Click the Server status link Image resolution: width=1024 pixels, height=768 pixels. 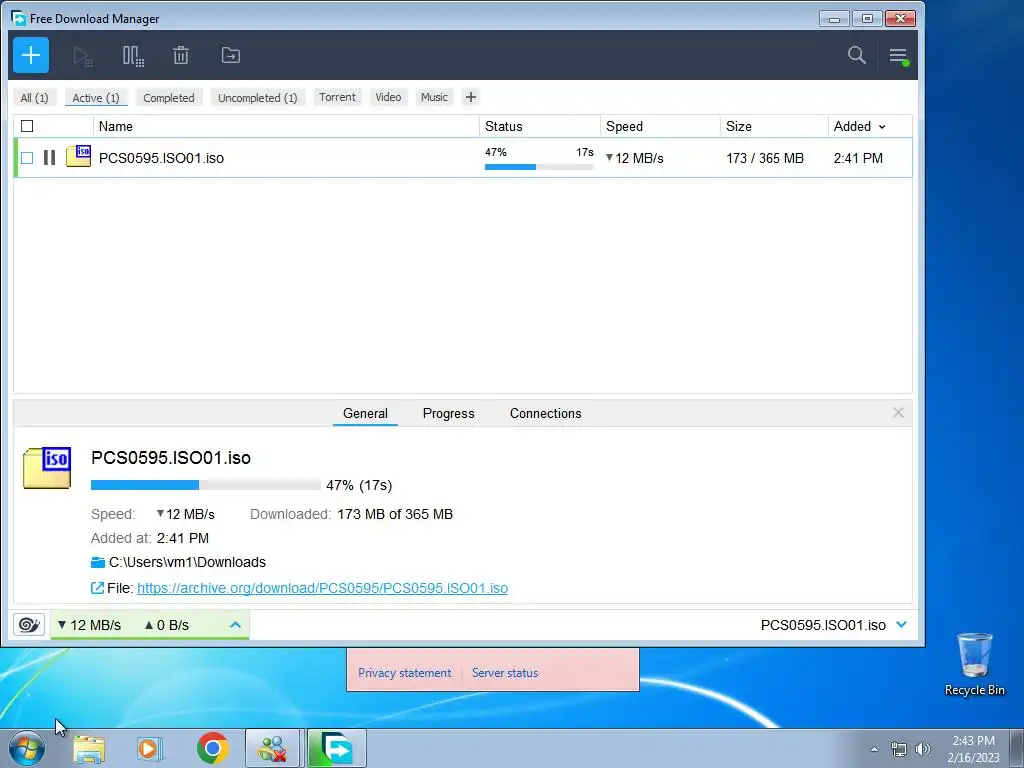[x=505, y=673]
